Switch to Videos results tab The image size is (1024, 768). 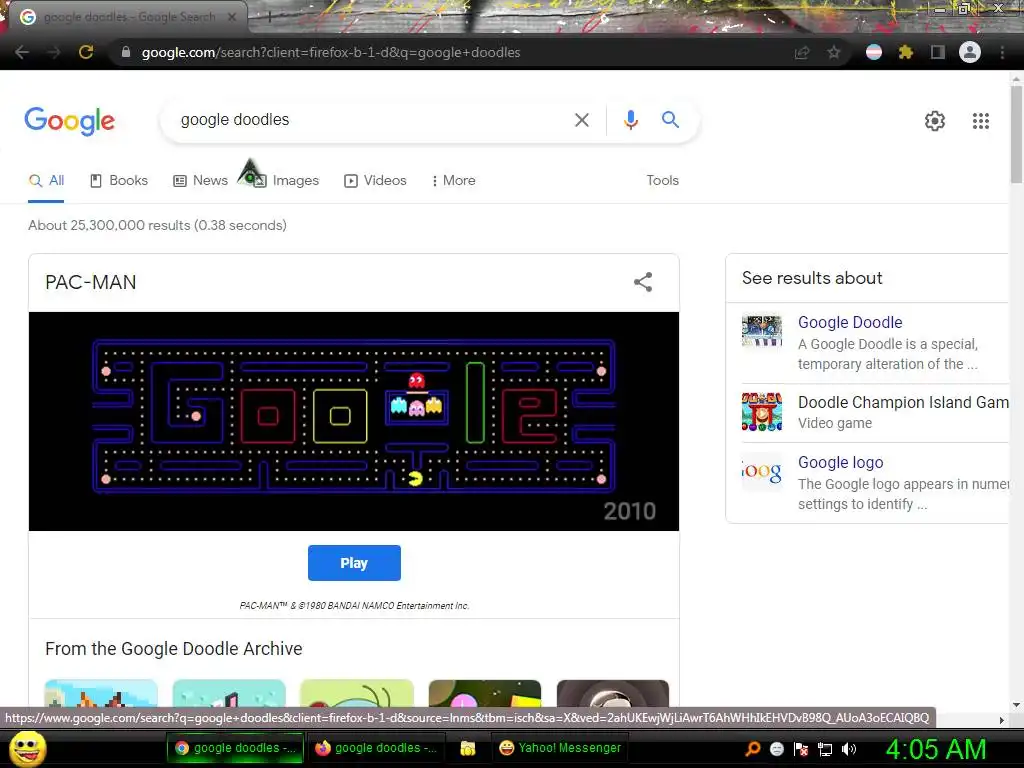point(376,180)
